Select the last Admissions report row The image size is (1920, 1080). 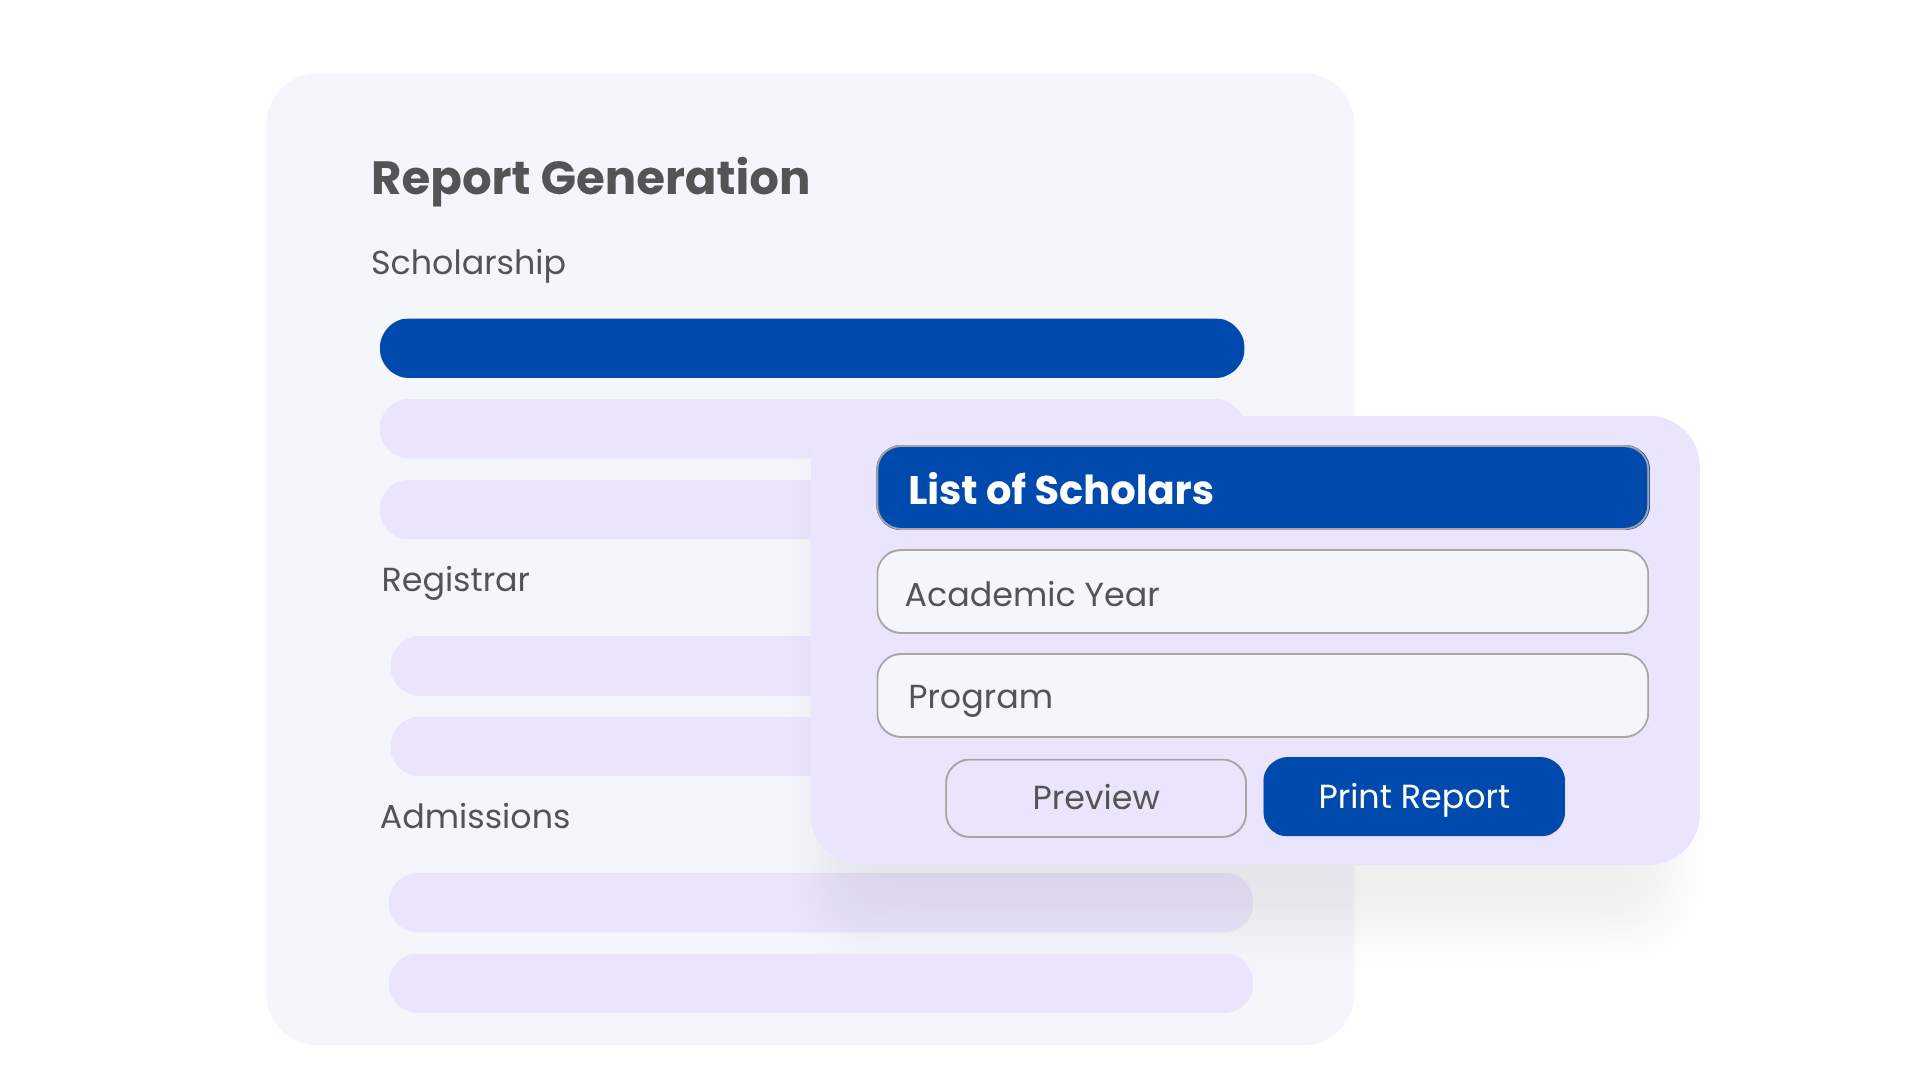tap(820, 983)
